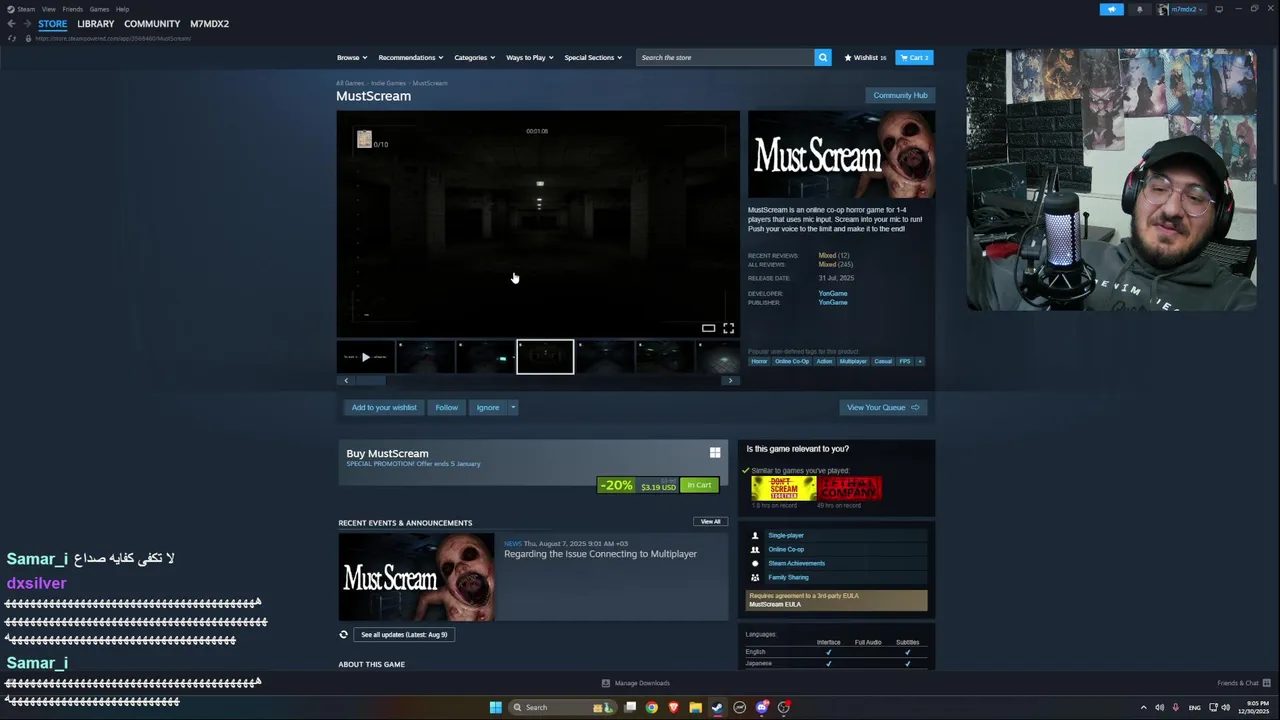Click See all updates button
1280x720 pixels.
point(404,634)
